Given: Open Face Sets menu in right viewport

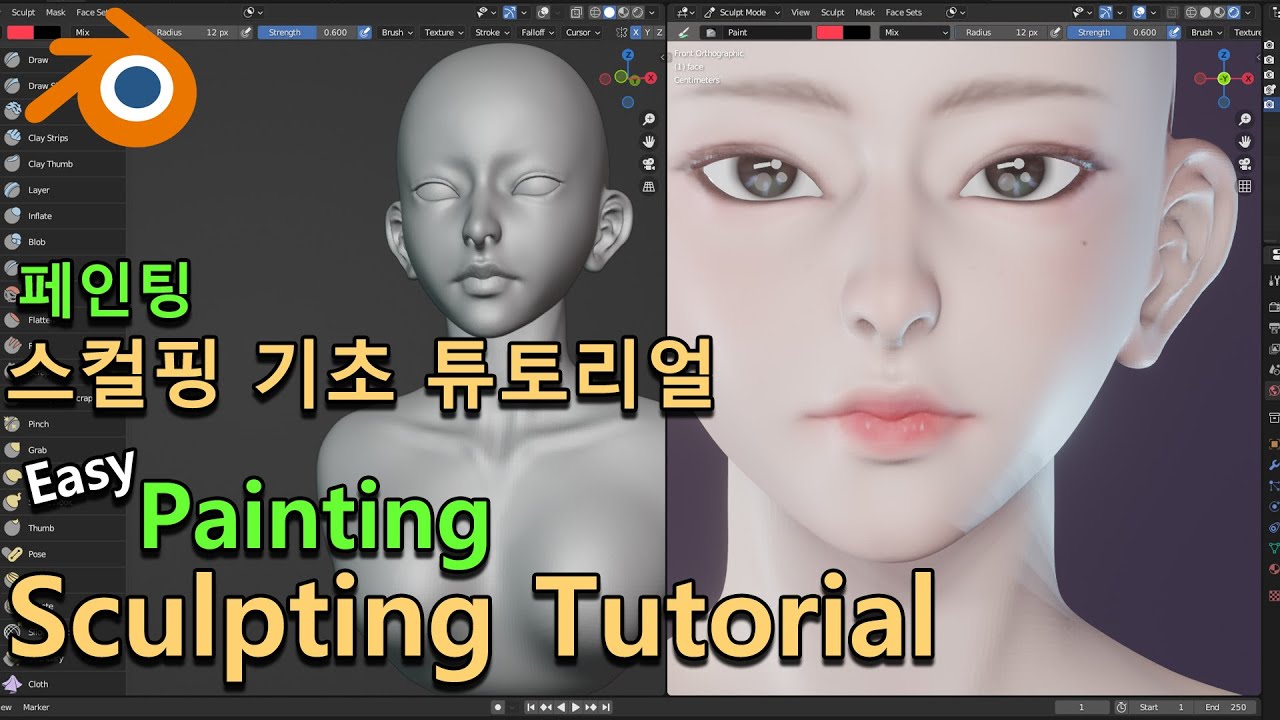Looking at the screenshot, I should tap(904, 12).
